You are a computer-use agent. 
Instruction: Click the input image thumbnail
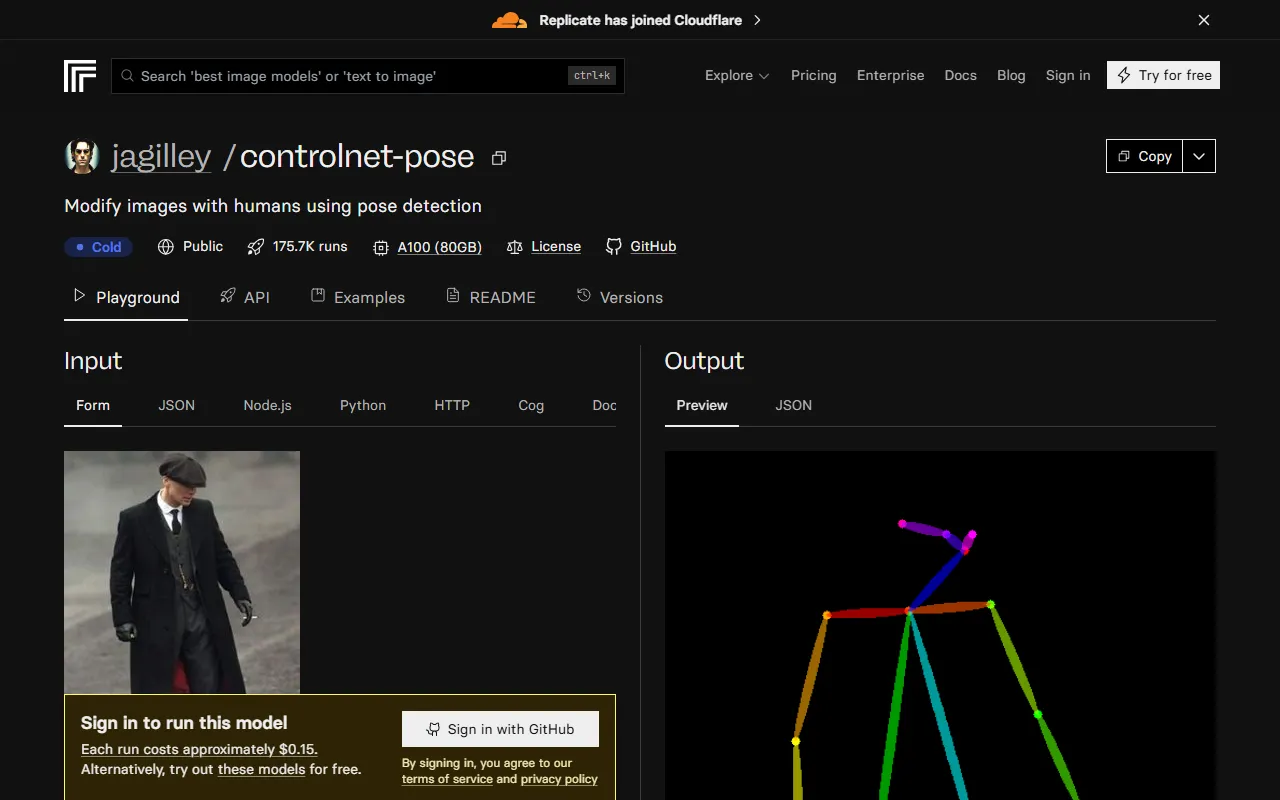coord(182,572)
